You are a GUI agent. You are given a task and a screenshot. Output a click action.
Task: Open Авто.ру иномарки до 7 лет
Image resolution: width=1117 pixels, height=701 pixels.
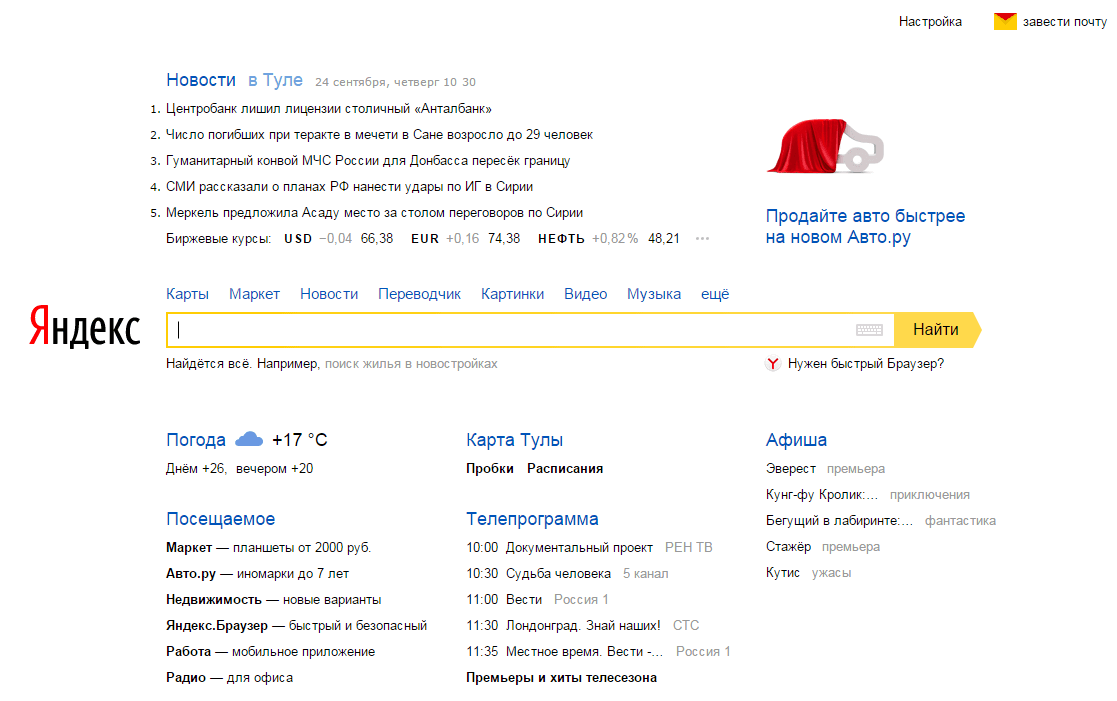point(257,573)
